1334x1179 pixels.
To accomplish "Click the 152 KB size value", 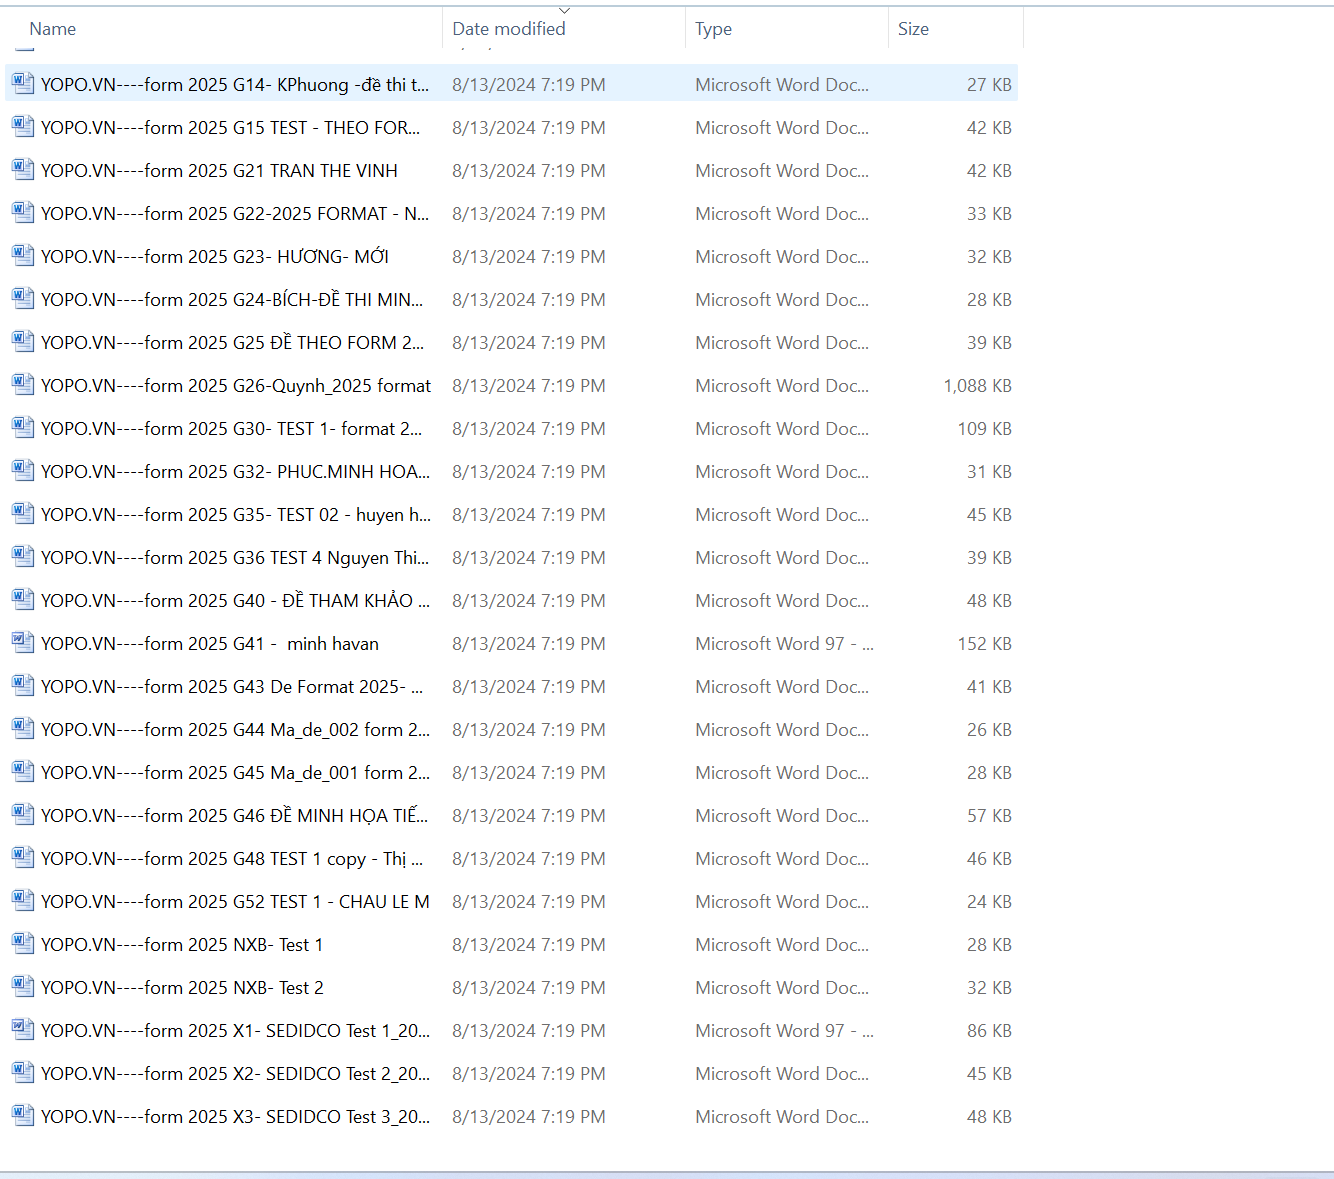I will click(984, 644).
